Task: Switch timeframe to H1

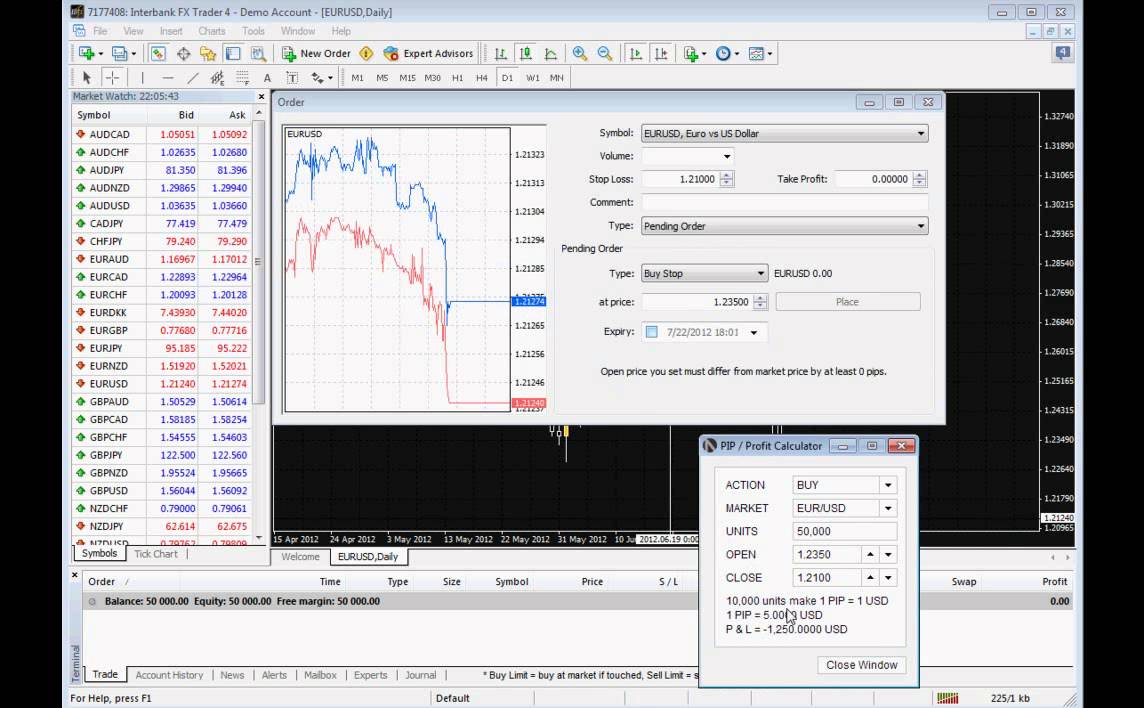Action: click(x=457, y=77)
